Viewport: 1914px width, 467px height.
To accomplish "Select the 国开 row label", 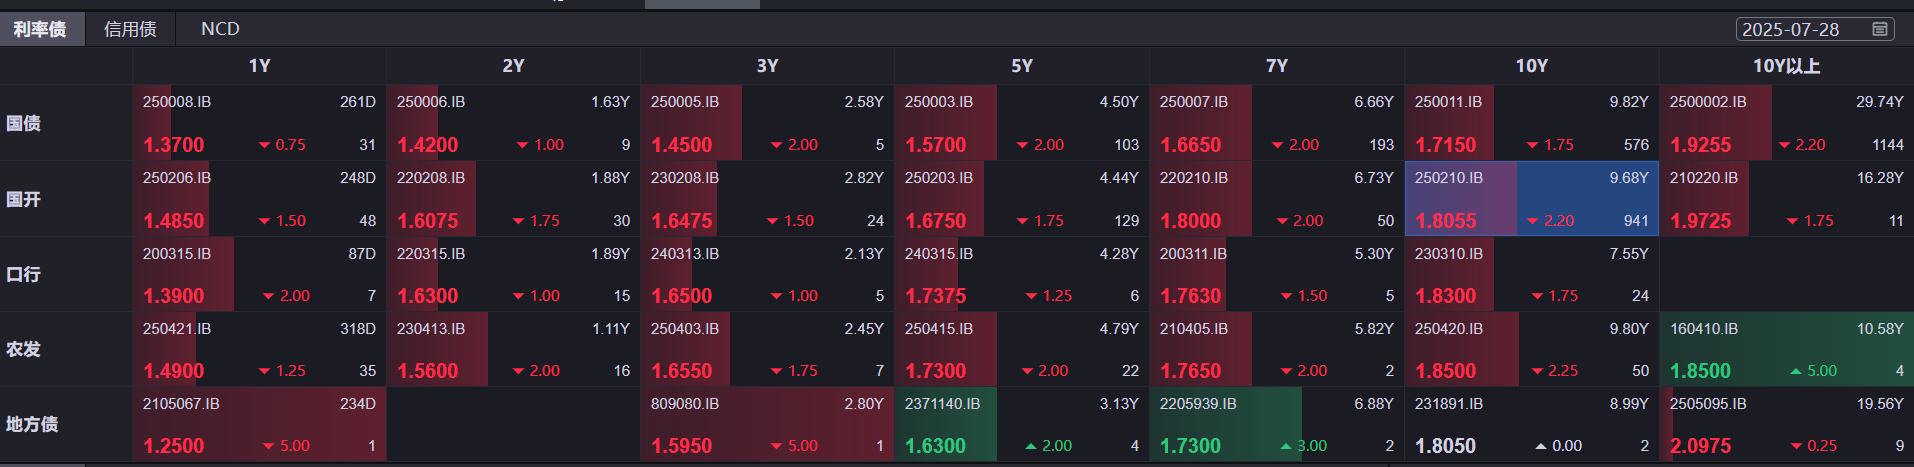I will 24,199.
